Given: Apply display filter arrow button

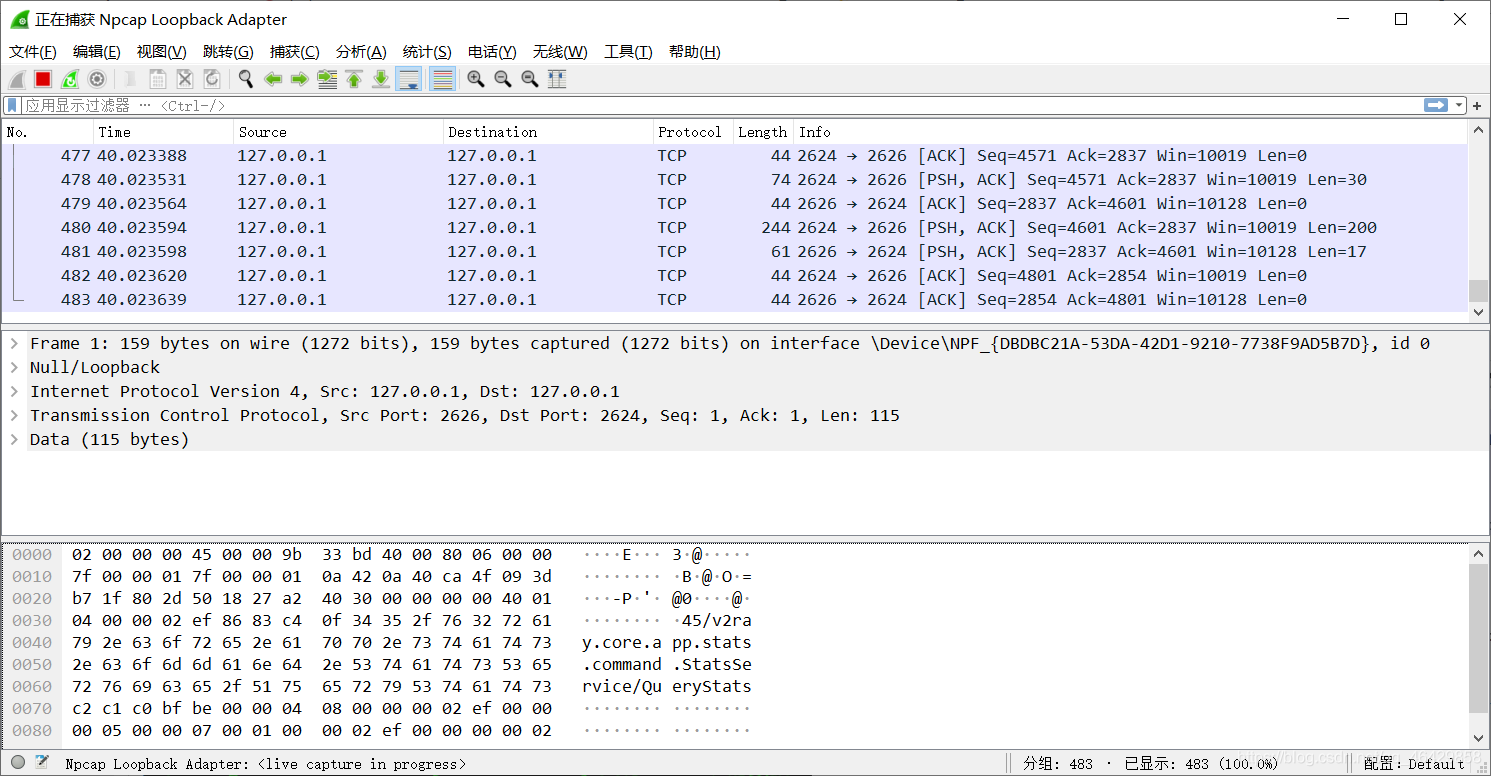Looking at the screenshot, I should pos(1436,105).
